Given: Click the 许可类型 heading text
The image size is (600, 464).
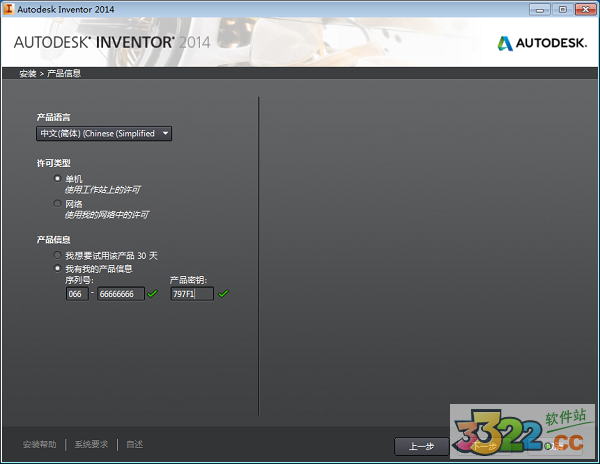Looking at the screenshot, I should (x=54, y=163).
